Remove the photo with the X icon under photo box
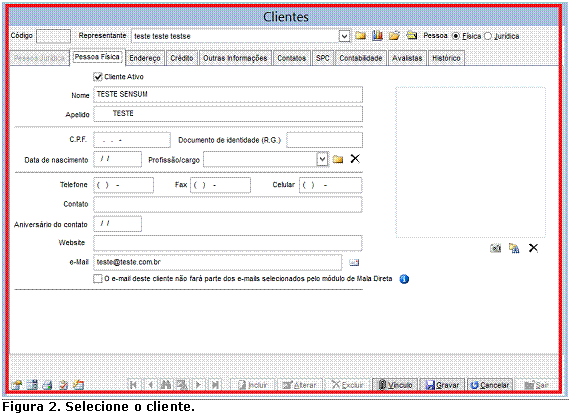Image resolution: width=571 pixels, height=416 pixels. point(533,248)
